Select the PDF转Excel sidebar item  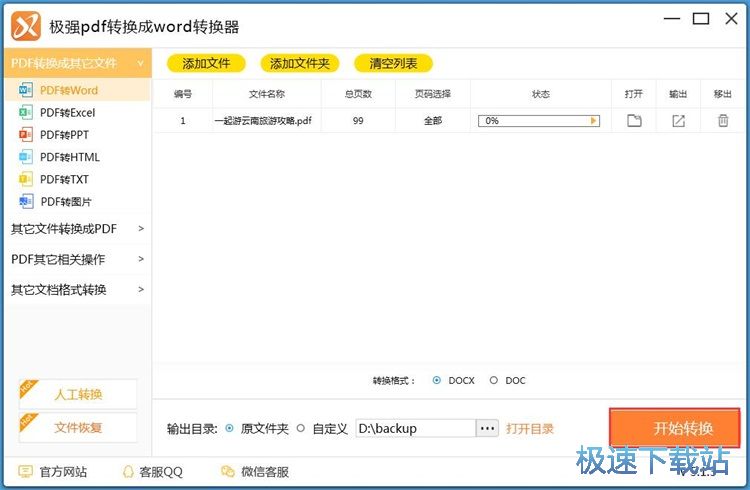click(77, 112)
